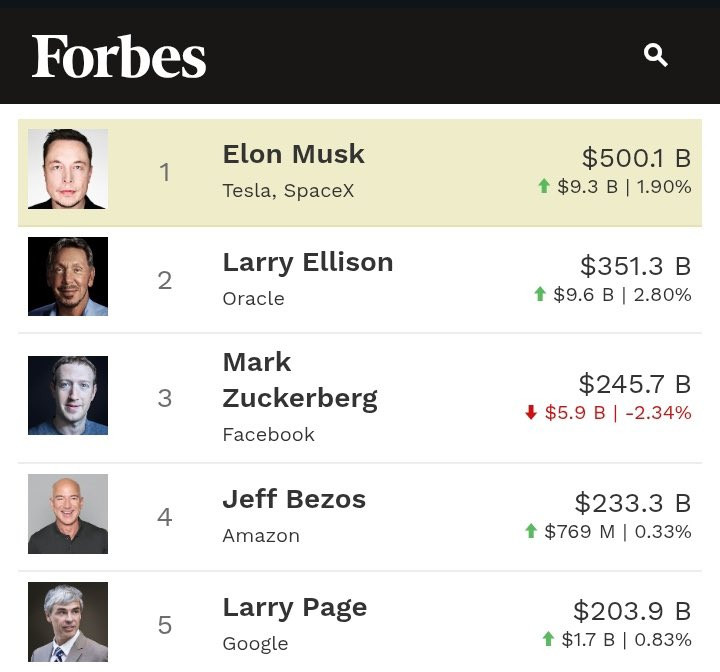The width and height of the screenshot is (720, 672).
Task: Open the Forbes logo homepage
Action: 119,56
